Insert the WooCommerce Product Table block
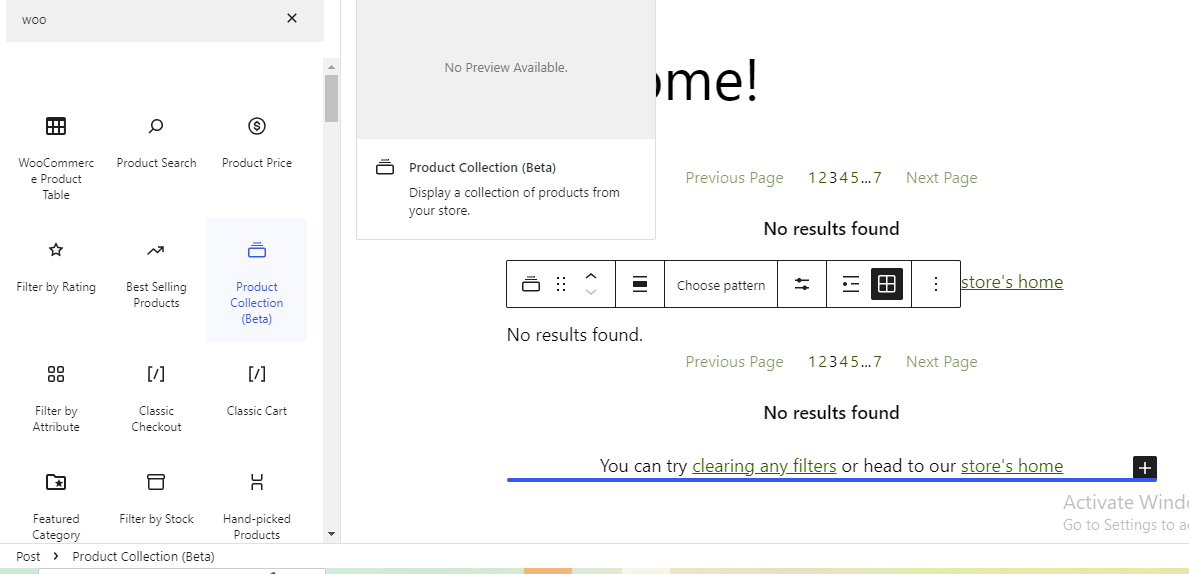The height and width of the screenshot is (574, 1189). click(x=56, y=156)
